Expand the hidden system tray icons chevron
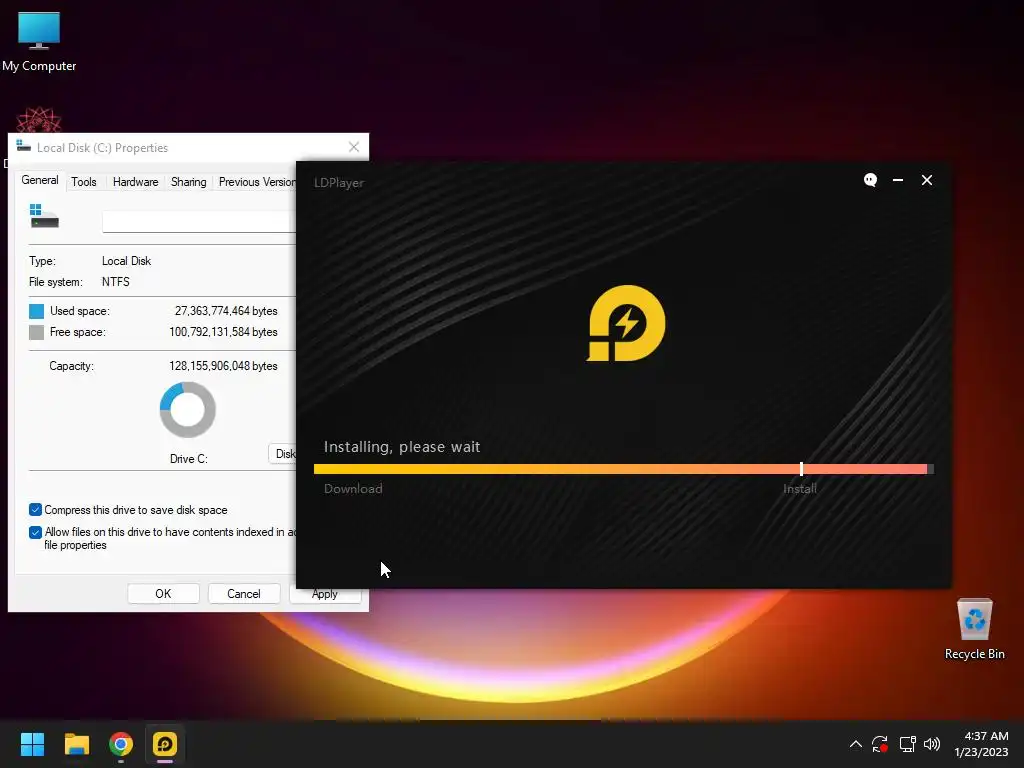The width and height of the screenshot is (1024, 768). [x=856, y=744]
